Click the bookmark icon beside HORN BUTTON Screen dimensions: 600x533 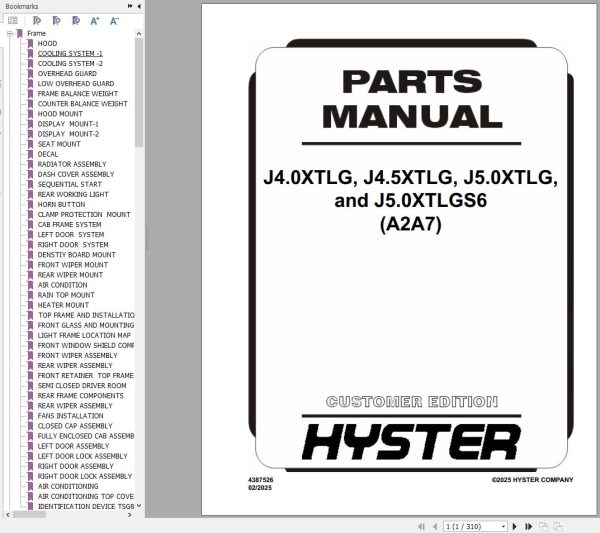(31, 205)
